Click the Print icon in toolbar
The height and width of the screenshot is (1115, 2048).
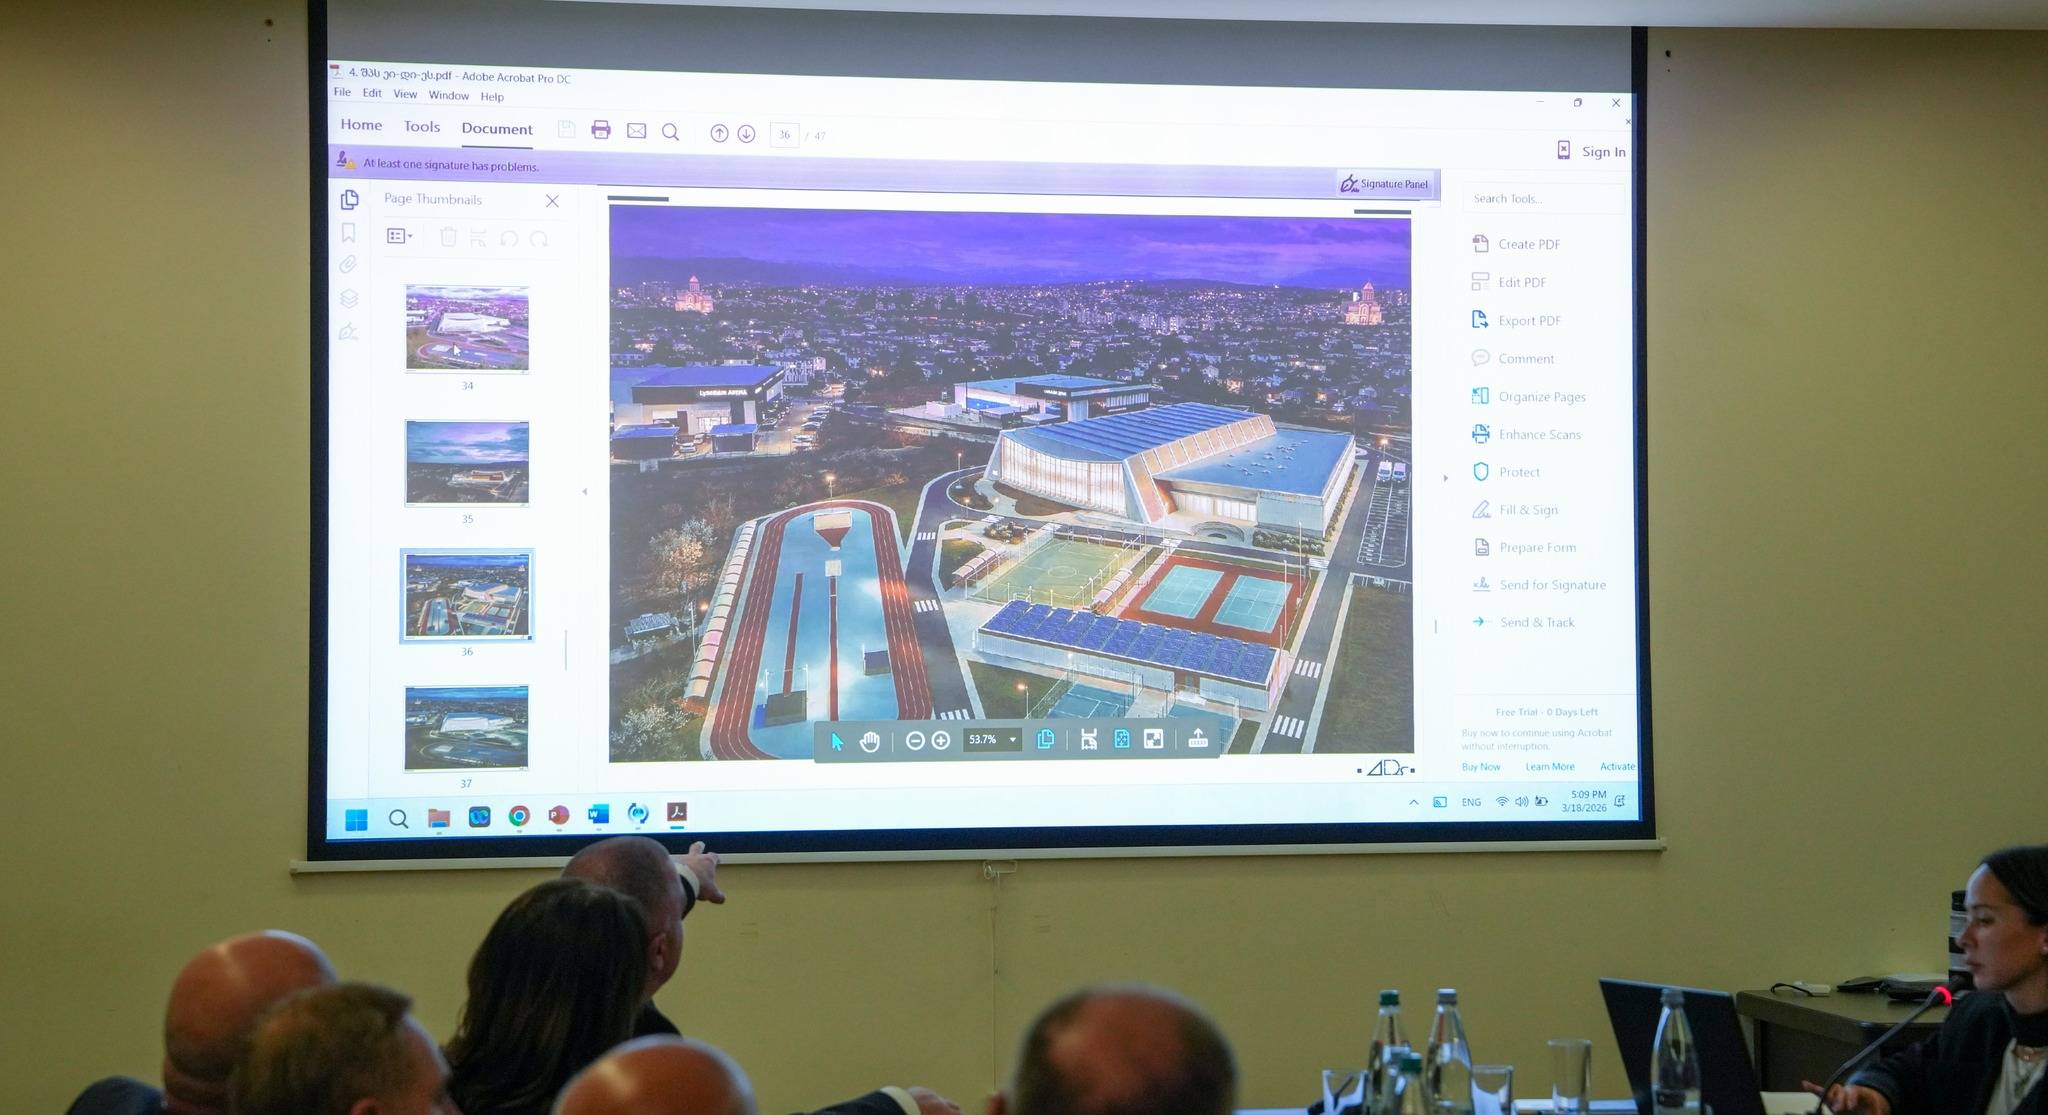[601, 130]
